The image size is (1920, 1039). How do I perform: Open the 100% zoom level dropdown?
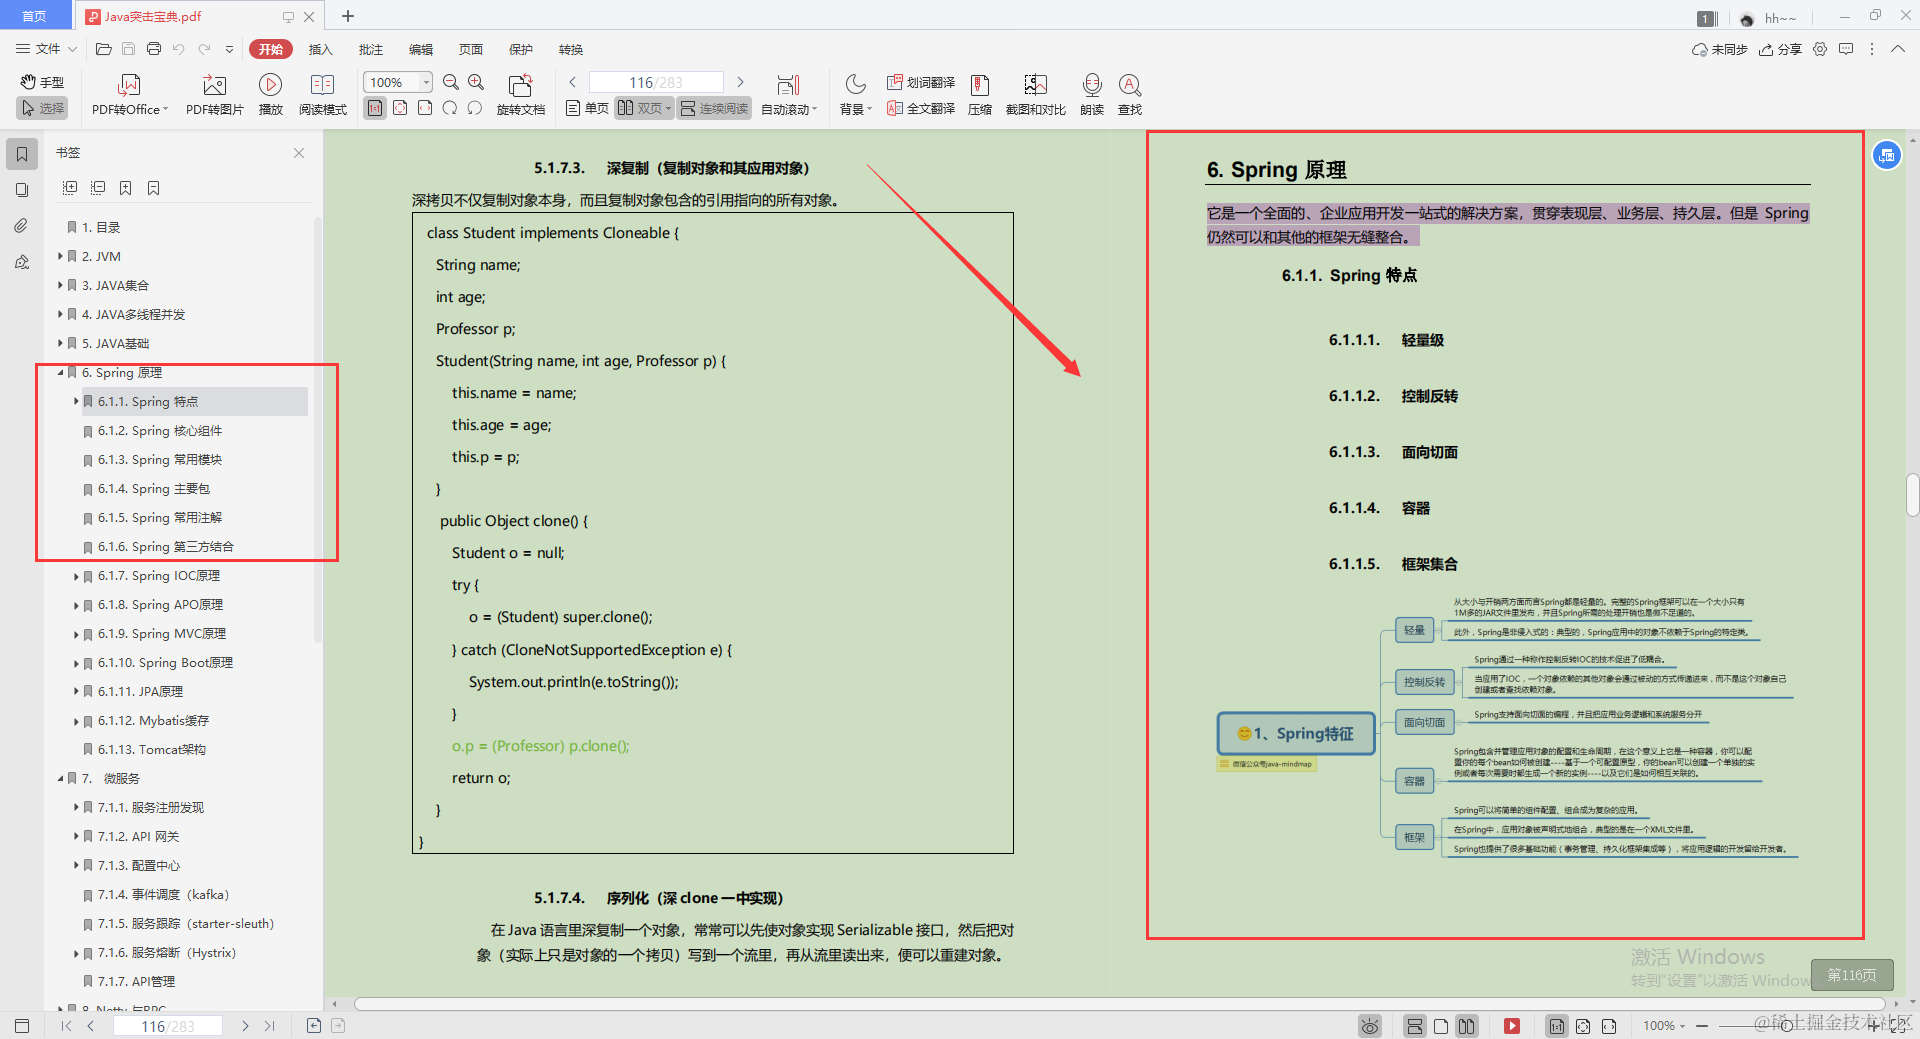(x=425, y=82)
